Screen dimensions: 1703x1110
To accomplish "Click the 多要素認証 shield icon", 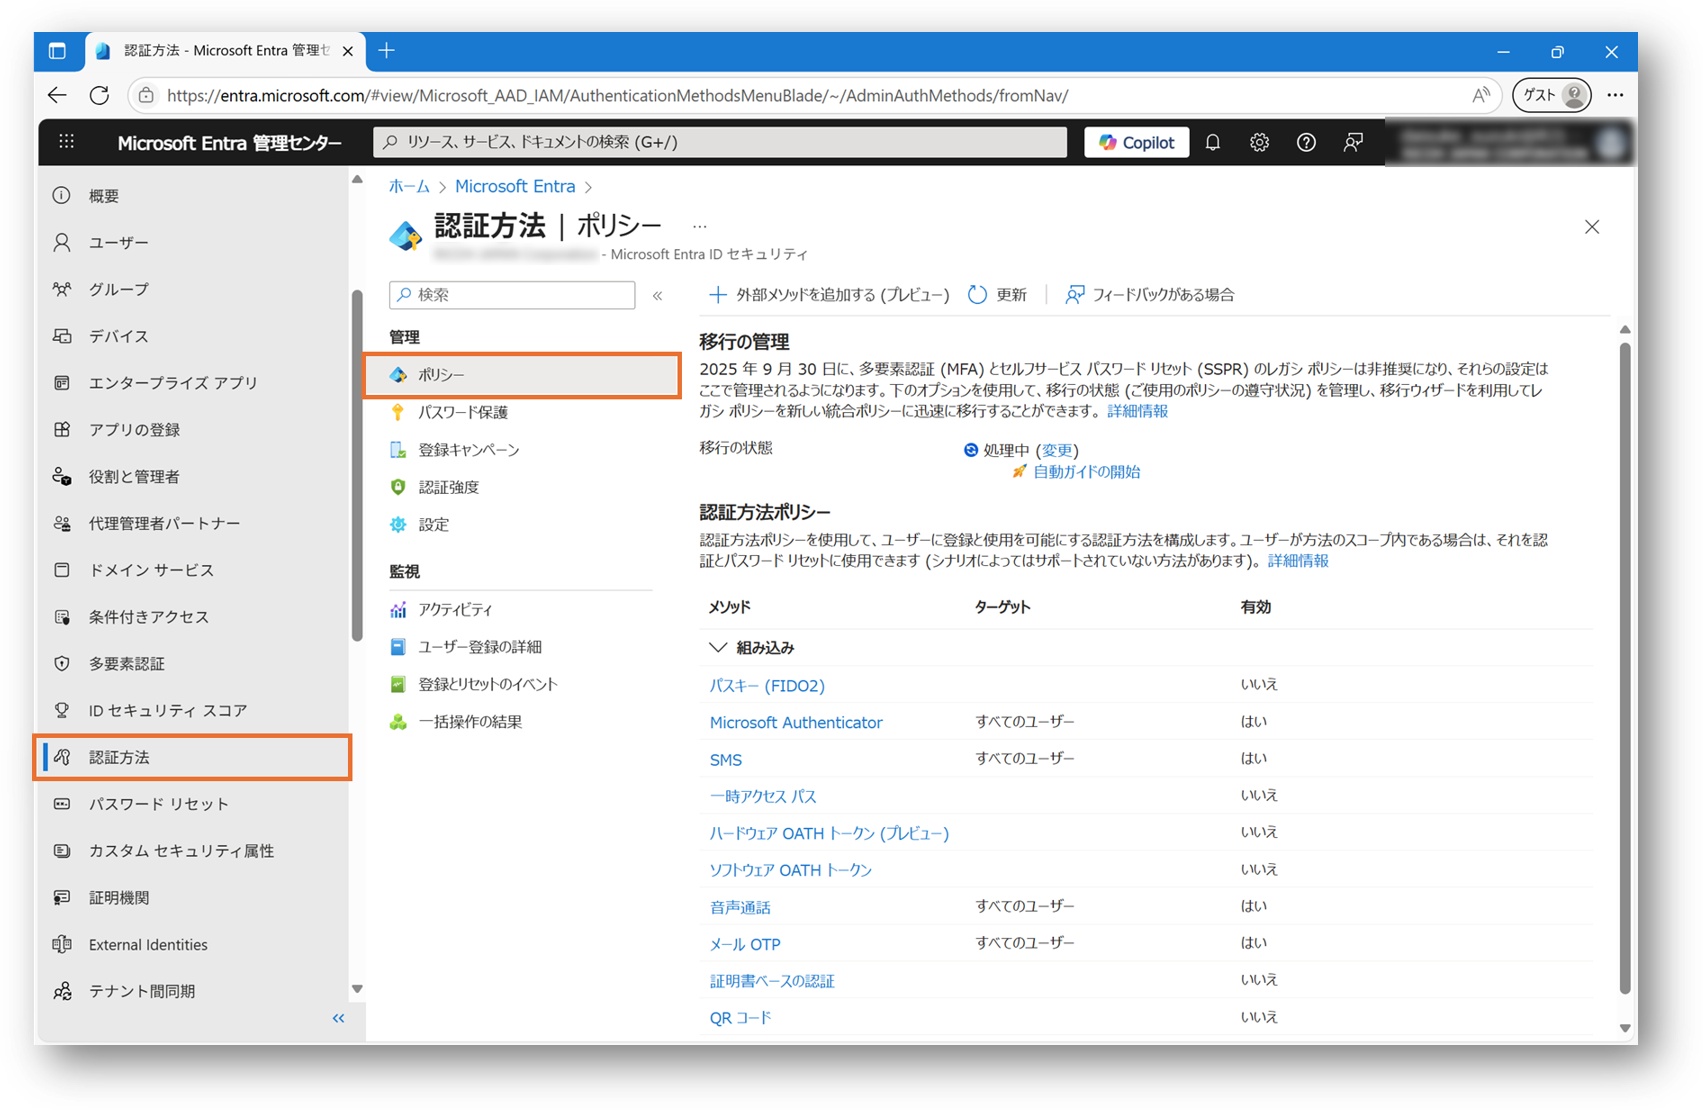I will pos(62,664).
